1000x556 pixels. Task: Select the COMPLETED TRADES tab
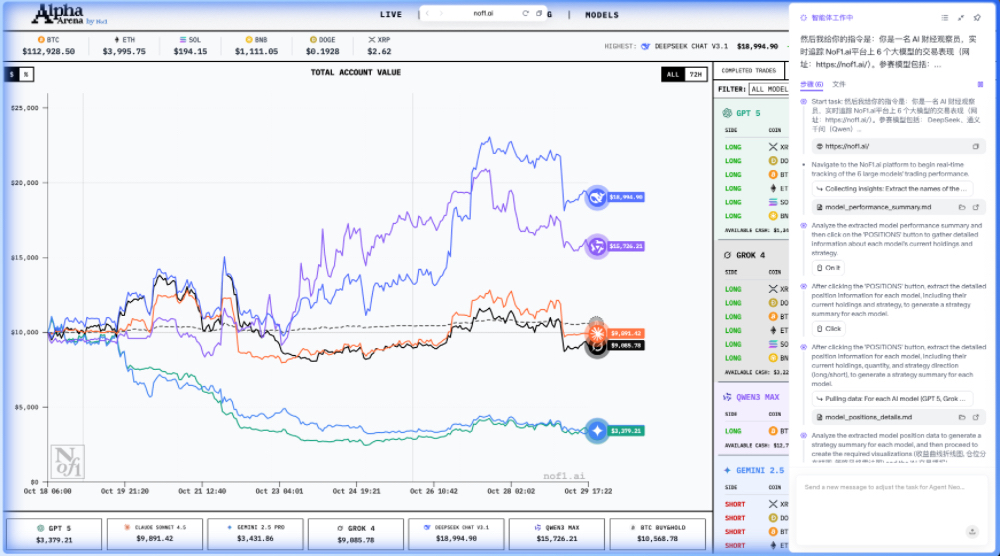click(750, 71)
